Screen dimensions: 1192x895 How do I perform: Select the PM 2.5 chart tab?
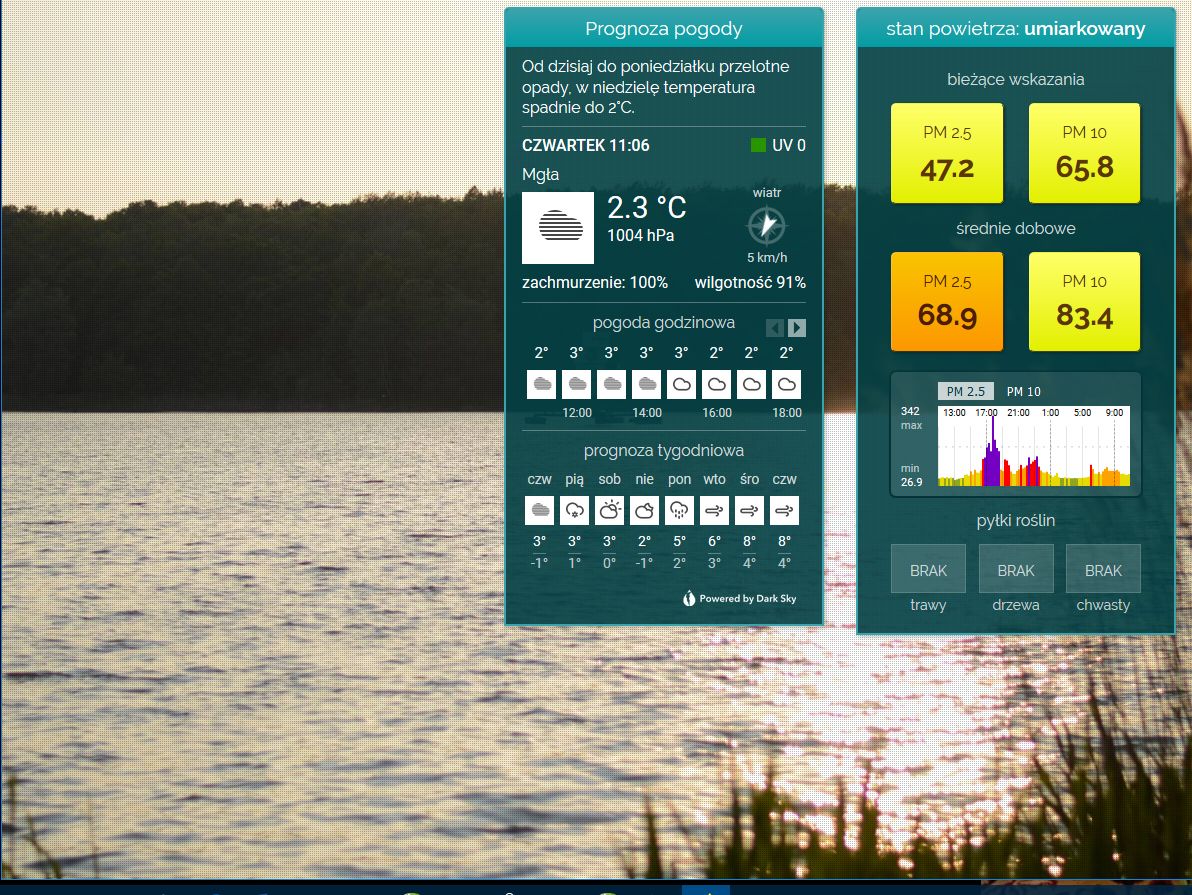click(x=966, y=392)
